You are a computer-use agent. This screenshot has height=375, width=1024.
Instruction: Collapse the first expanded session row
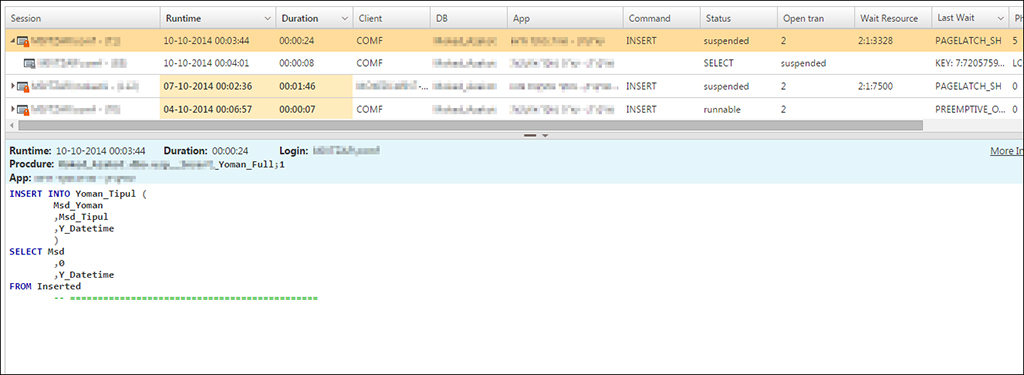pos(13,41)
